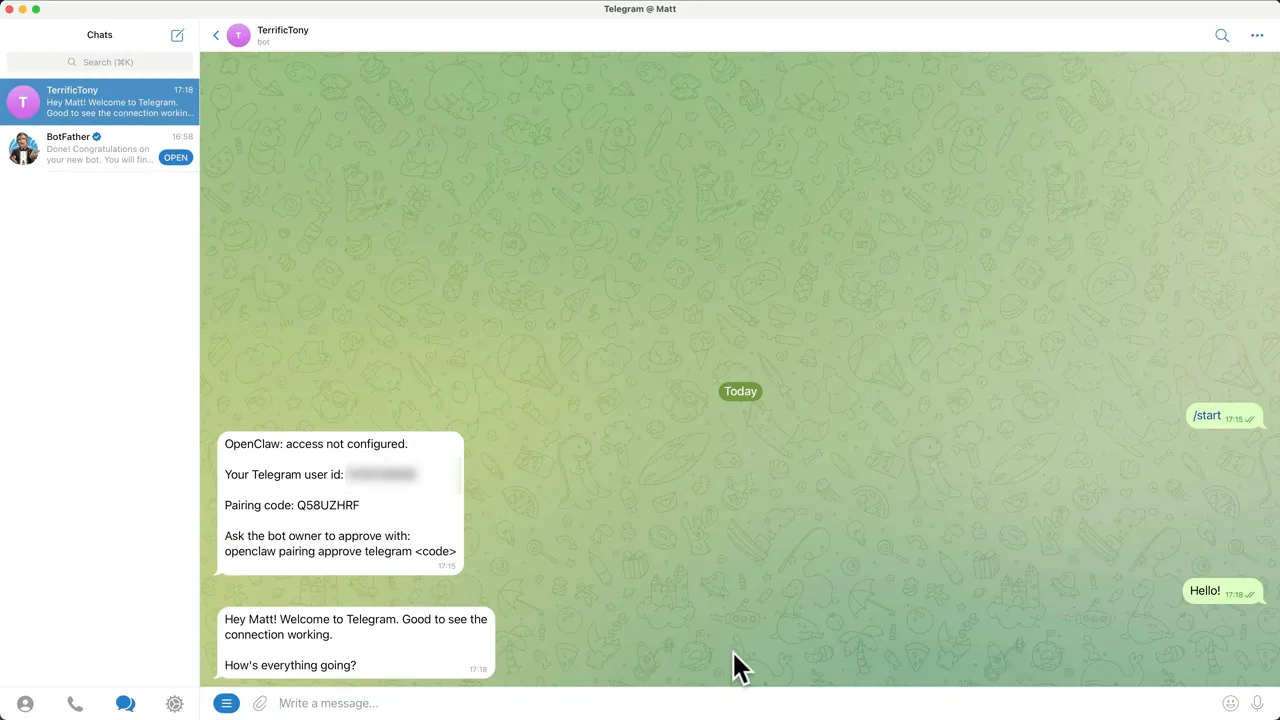Click the BotFather verified badge

97,136
